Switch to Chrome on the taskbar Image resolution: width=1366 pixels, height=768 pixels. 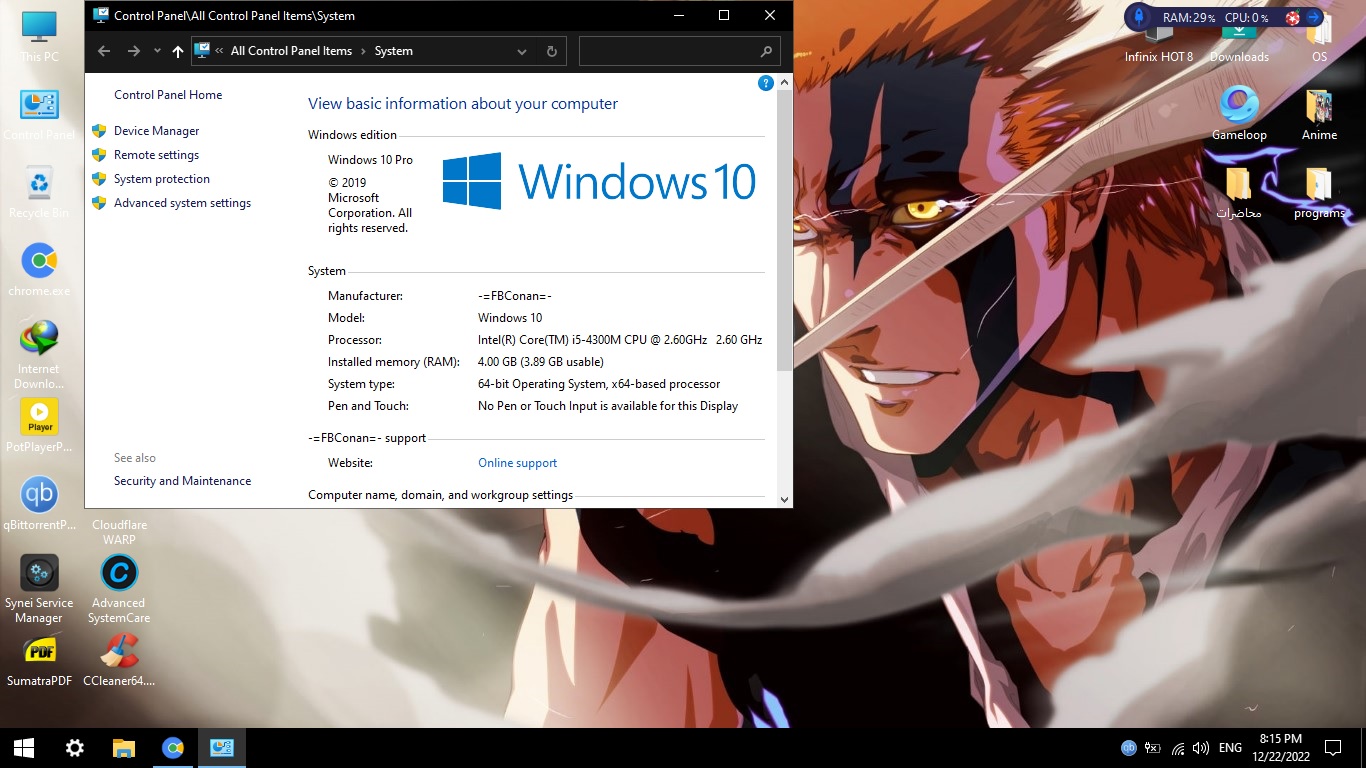(x=173, y=748)
